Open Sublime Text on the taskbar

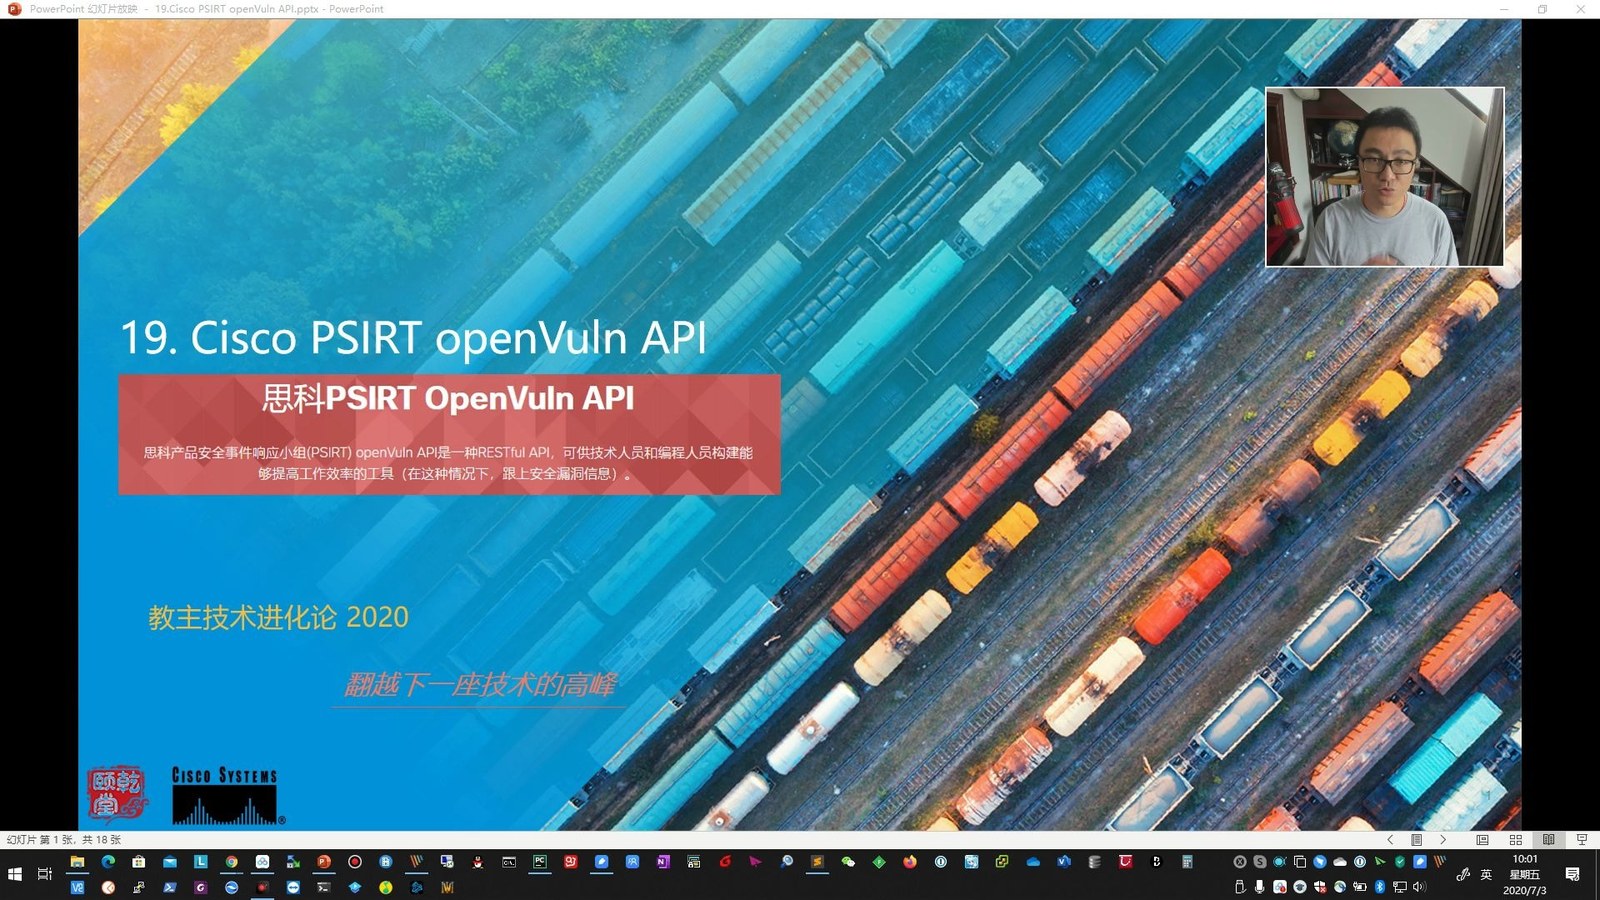(x=817, y=861)
